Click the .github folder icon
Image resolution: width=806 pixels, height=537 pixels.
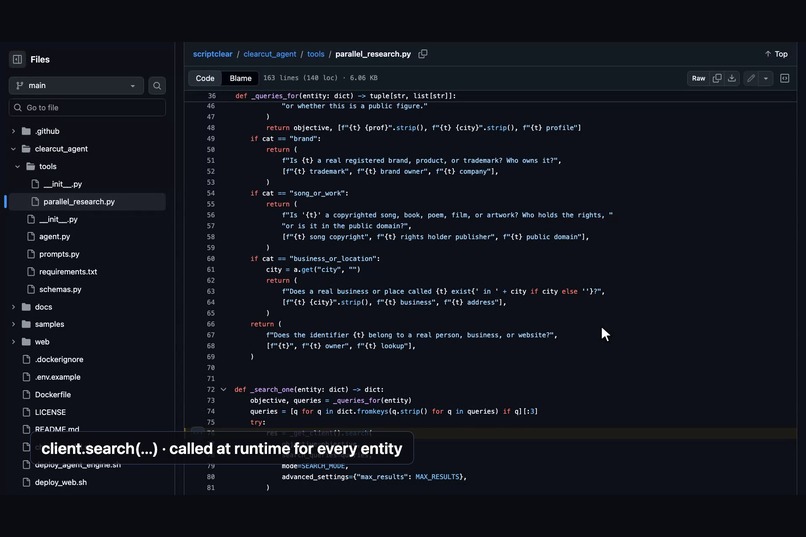(x=26, y=131)
